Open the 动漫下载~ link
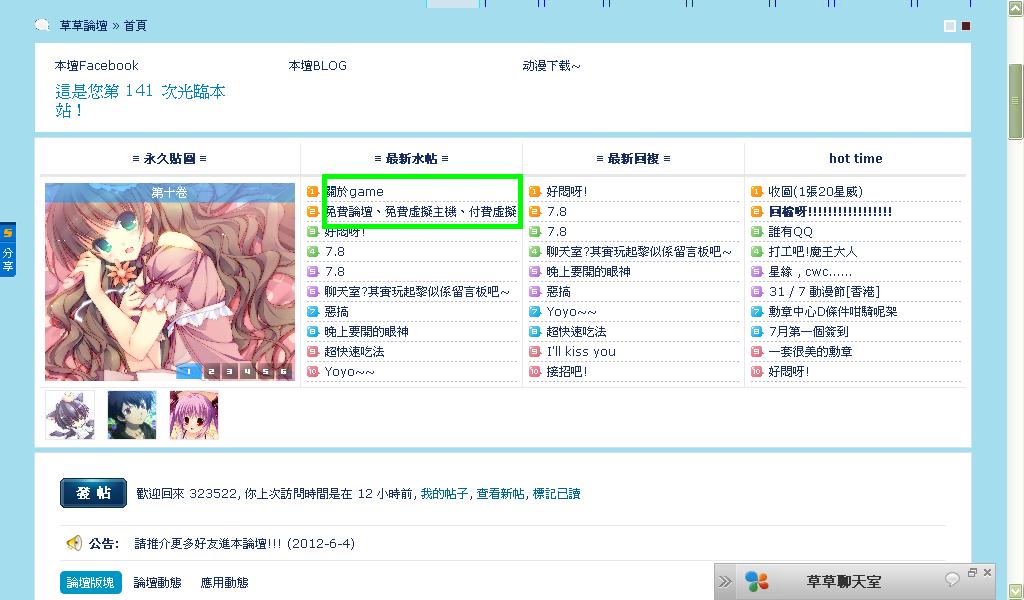 551,65
